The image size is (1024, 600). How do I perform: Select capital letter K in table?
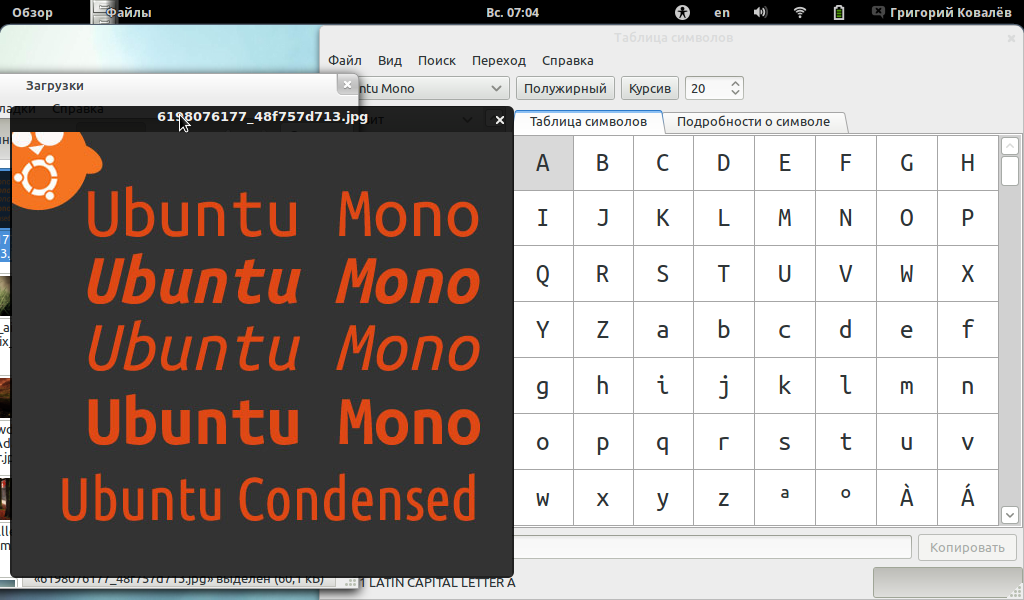point(663,218)
